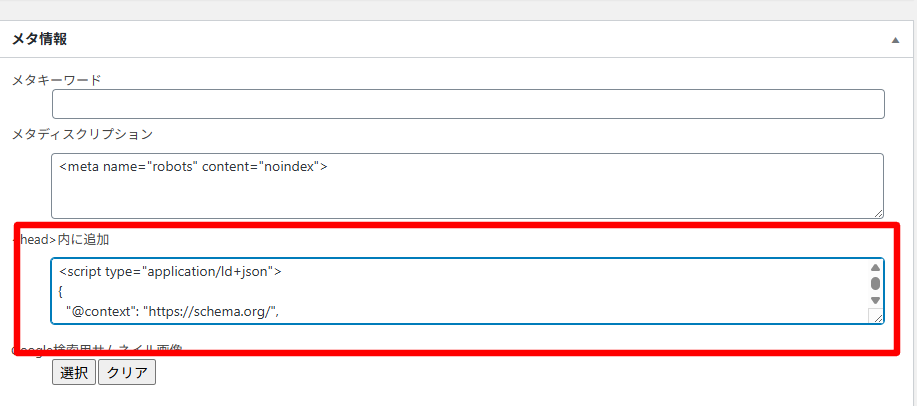Click the scrollbar thumb in head textarea
The image size is (917, 406).
click(875, 283)
